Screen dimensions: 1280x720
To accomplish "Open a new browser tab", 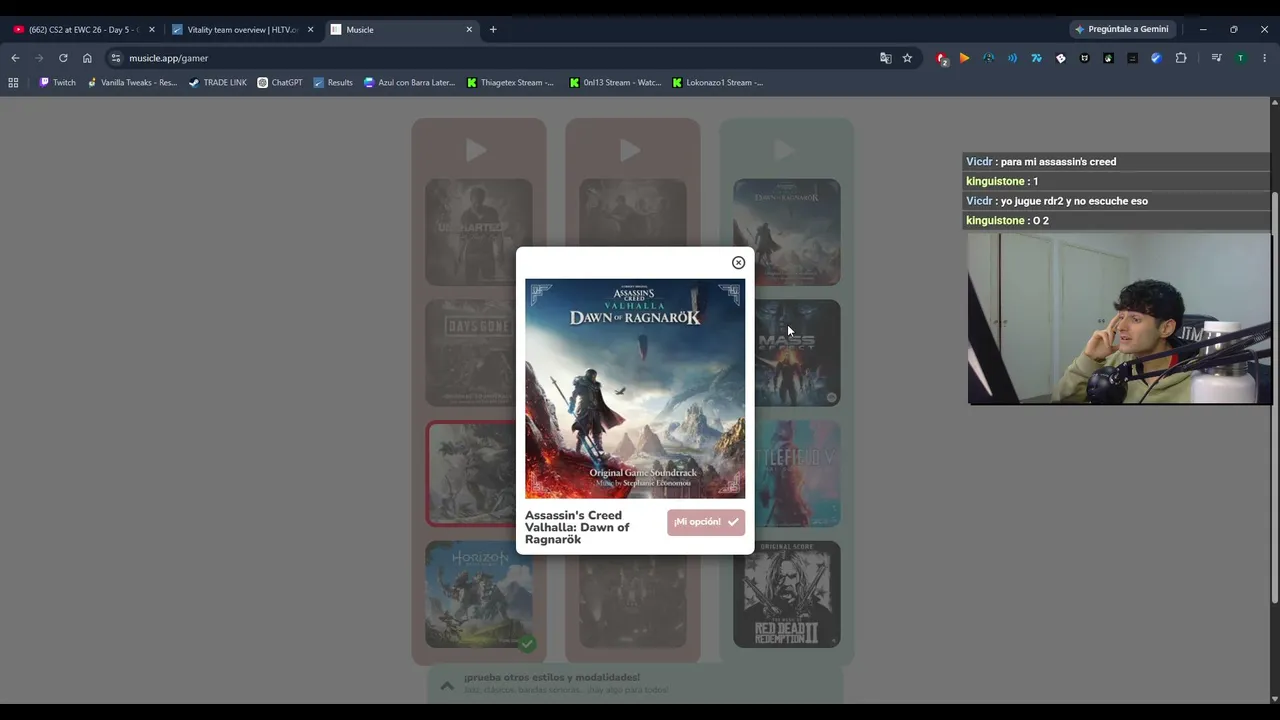I will click(493, 30).
